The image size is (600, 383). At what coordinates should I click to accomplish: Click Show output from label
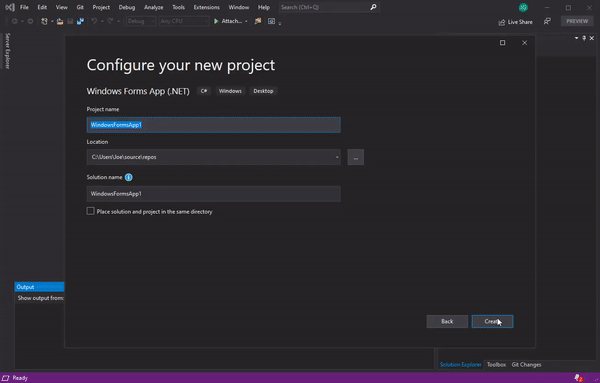point(41,298)
